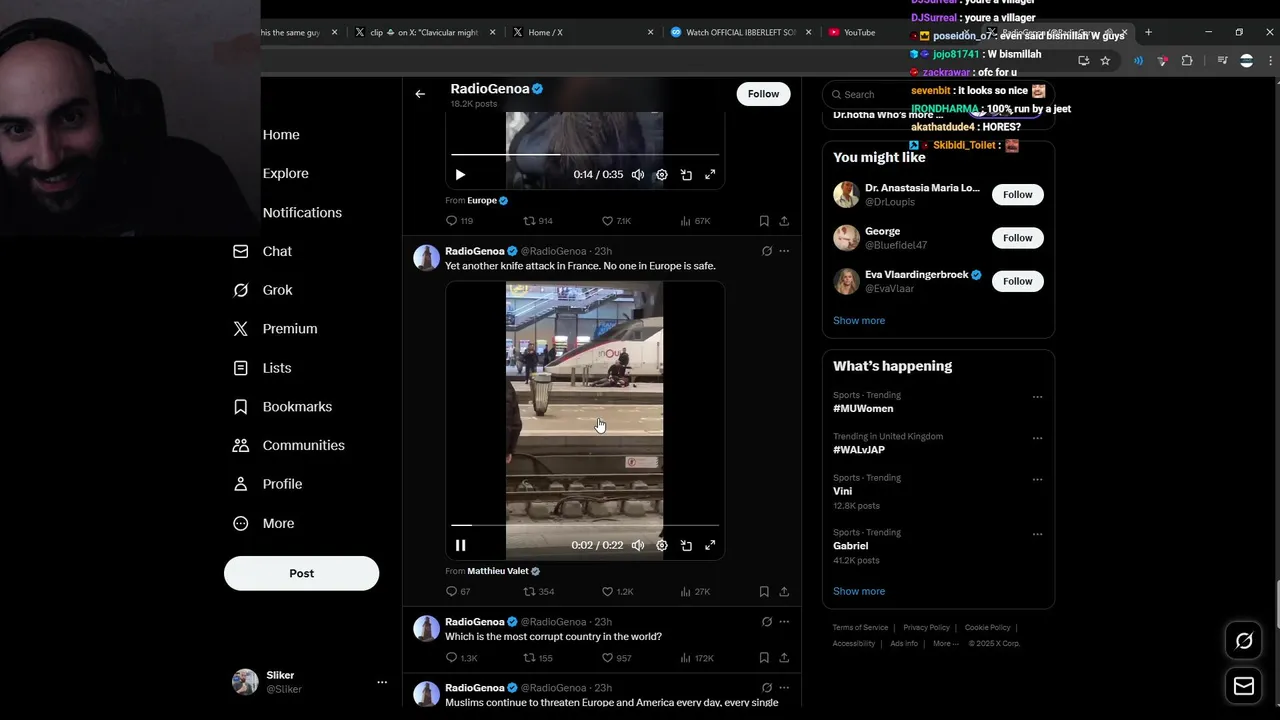The width and height of the screenshot is (1280, 720).
Task: Enable picture-in-picture on the 0:02 / 0:22 video
Action: click(686, 545)
